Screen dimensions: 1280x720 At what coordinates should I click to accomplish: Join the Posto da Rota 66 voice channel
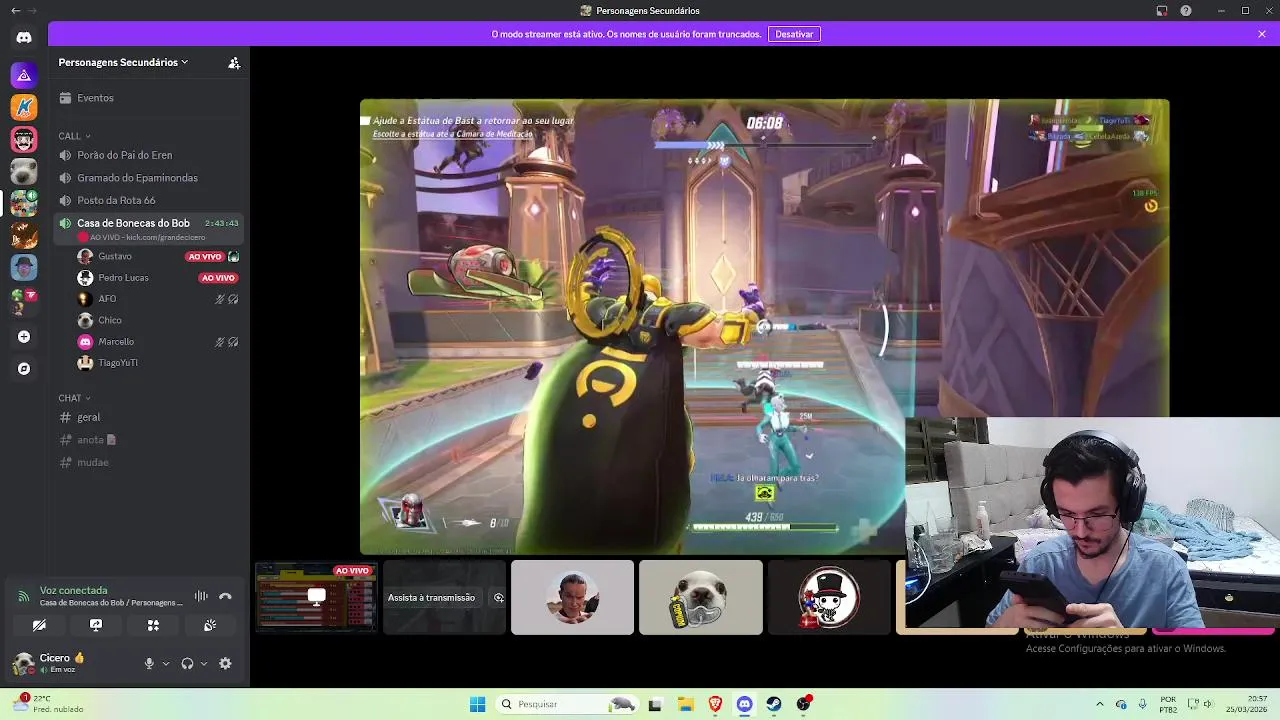(150, 200)
